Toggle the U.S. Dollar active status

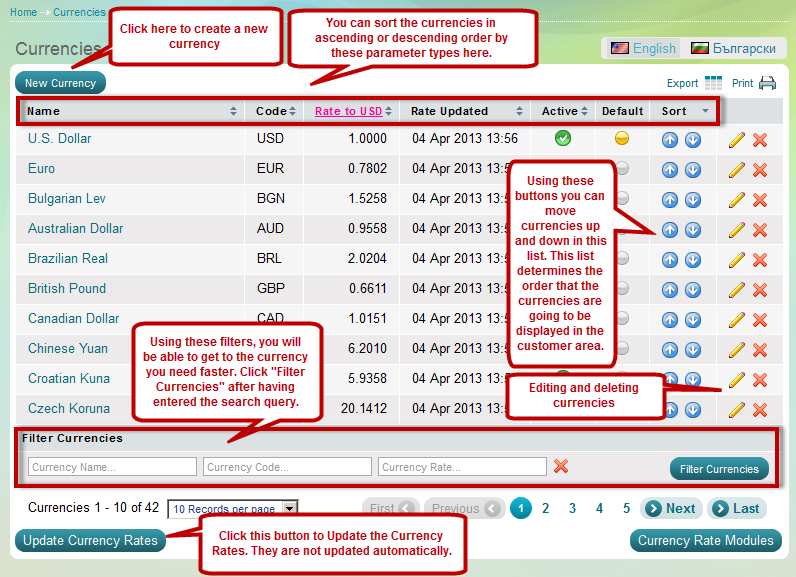(x=563, y=139)
